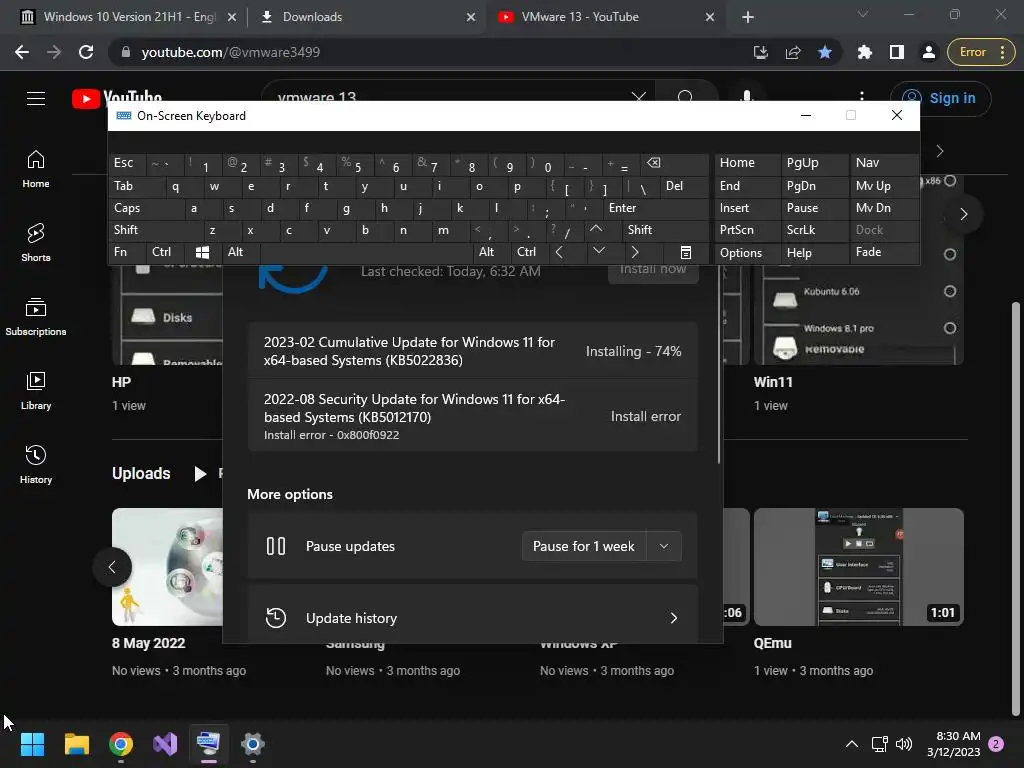Open Library from the sidebar
Viewport: 1024px width, 768px height.
pos(35,391)
